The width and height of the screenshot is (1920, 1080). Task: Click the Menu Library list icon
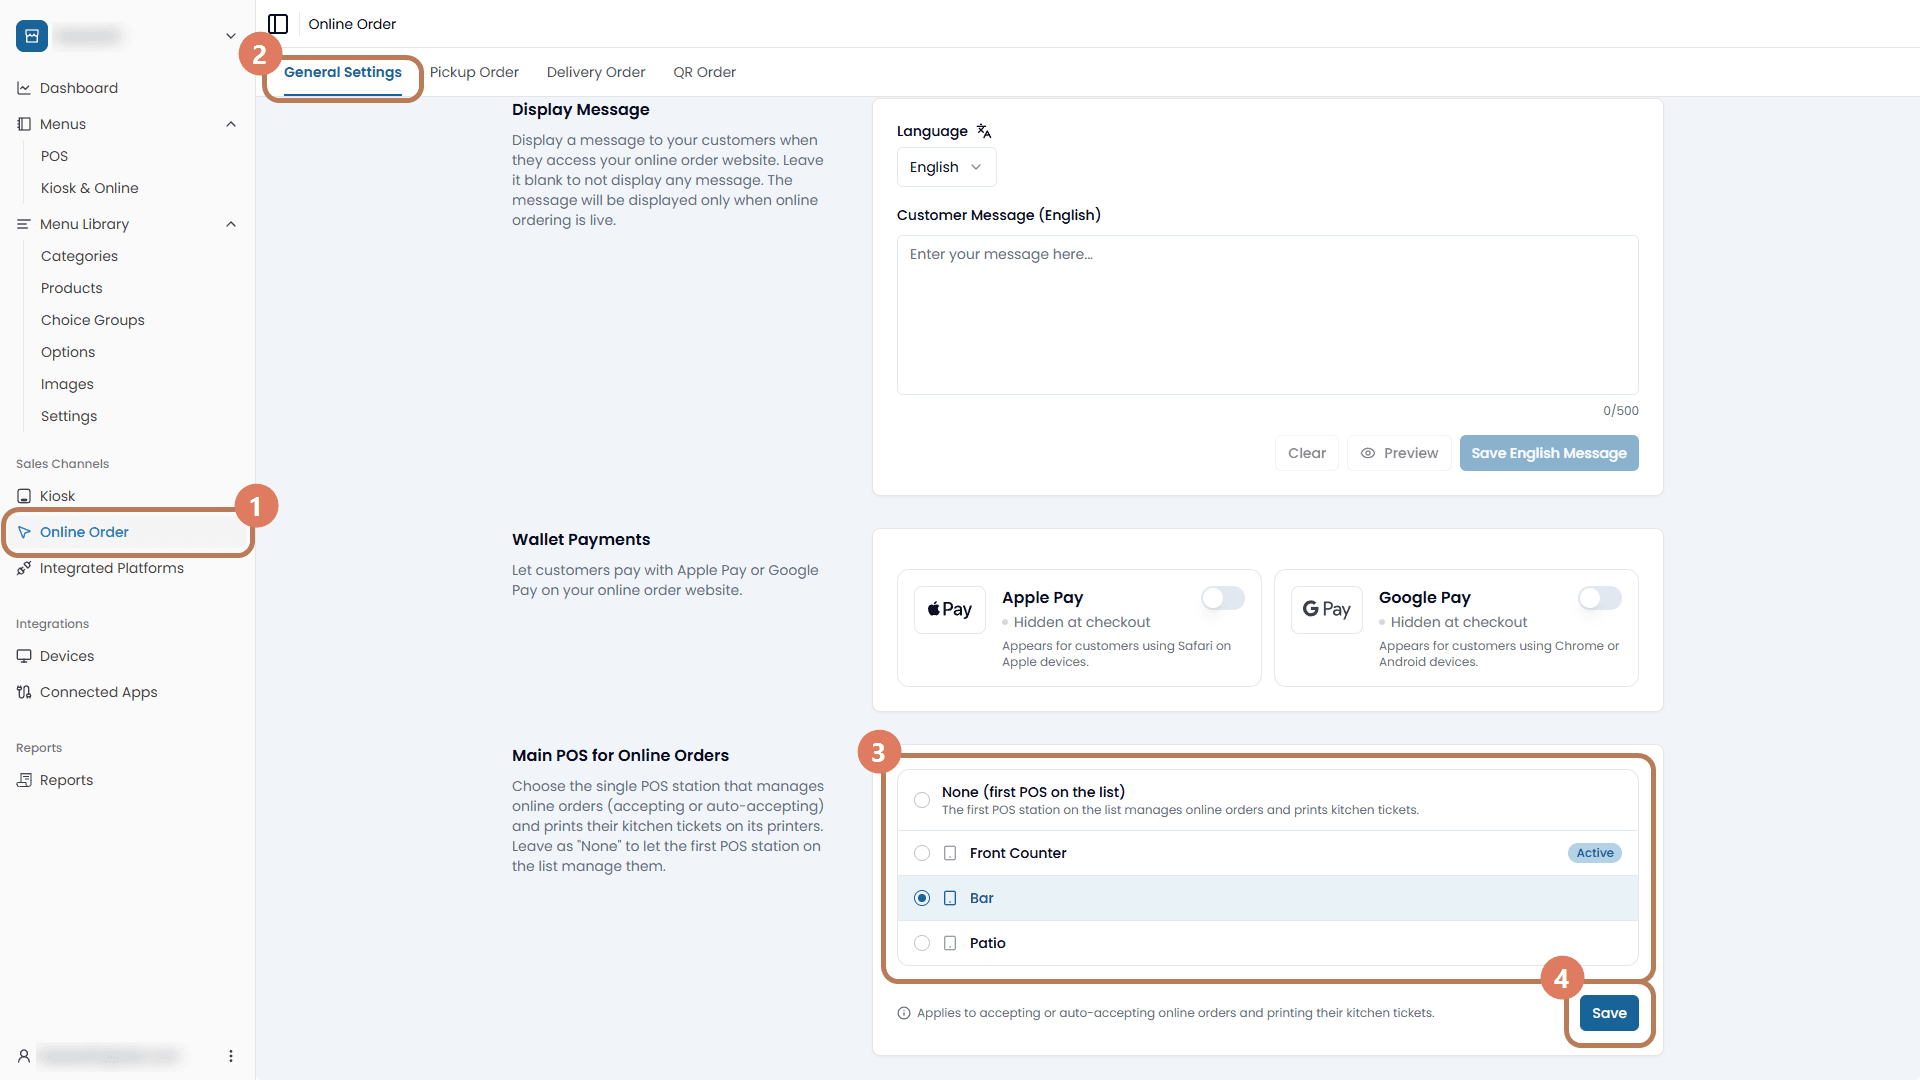24,224
